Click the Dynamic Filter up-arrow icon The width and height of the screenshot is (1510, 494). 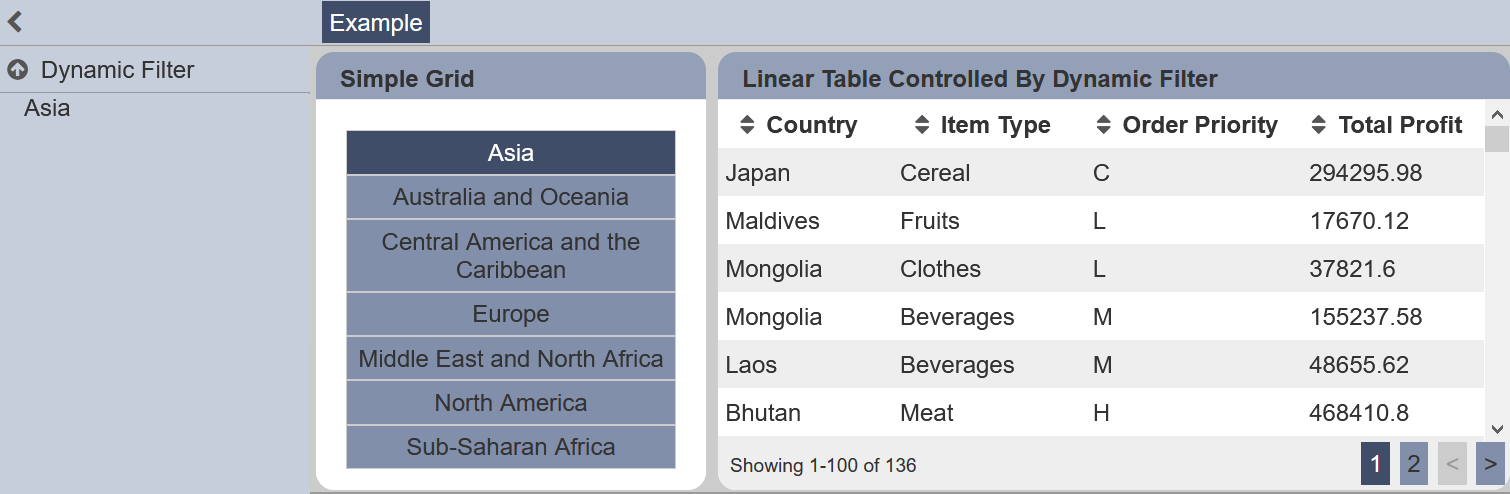point(17,70)
